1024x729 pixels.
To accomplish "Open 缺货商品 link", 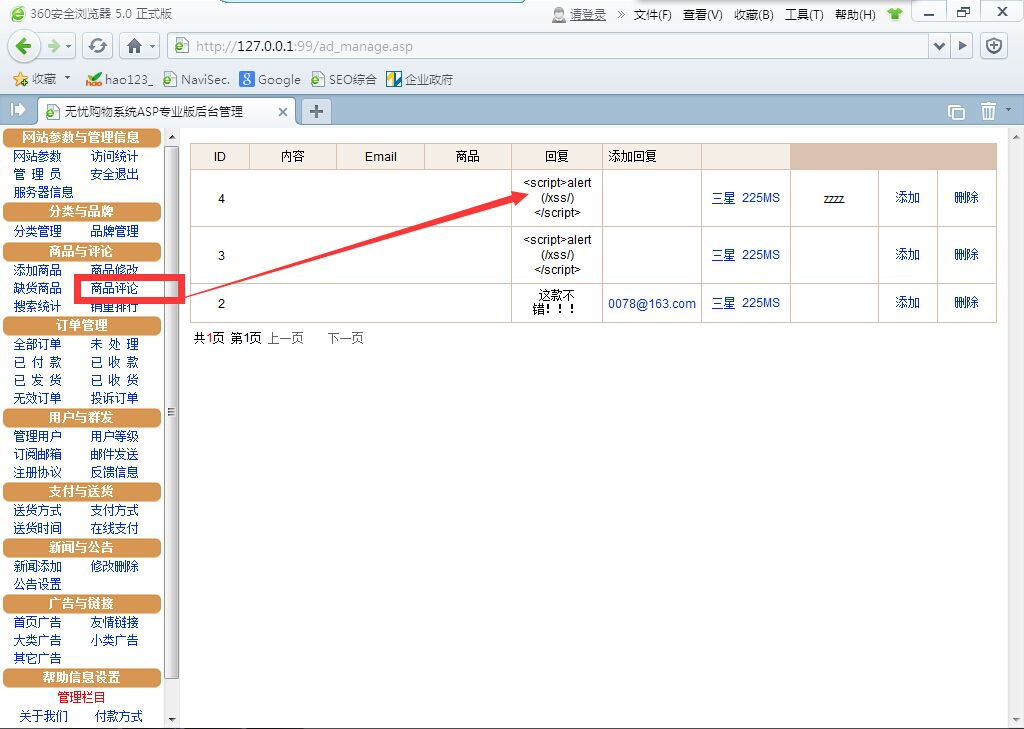I will (x=37, y=288).
